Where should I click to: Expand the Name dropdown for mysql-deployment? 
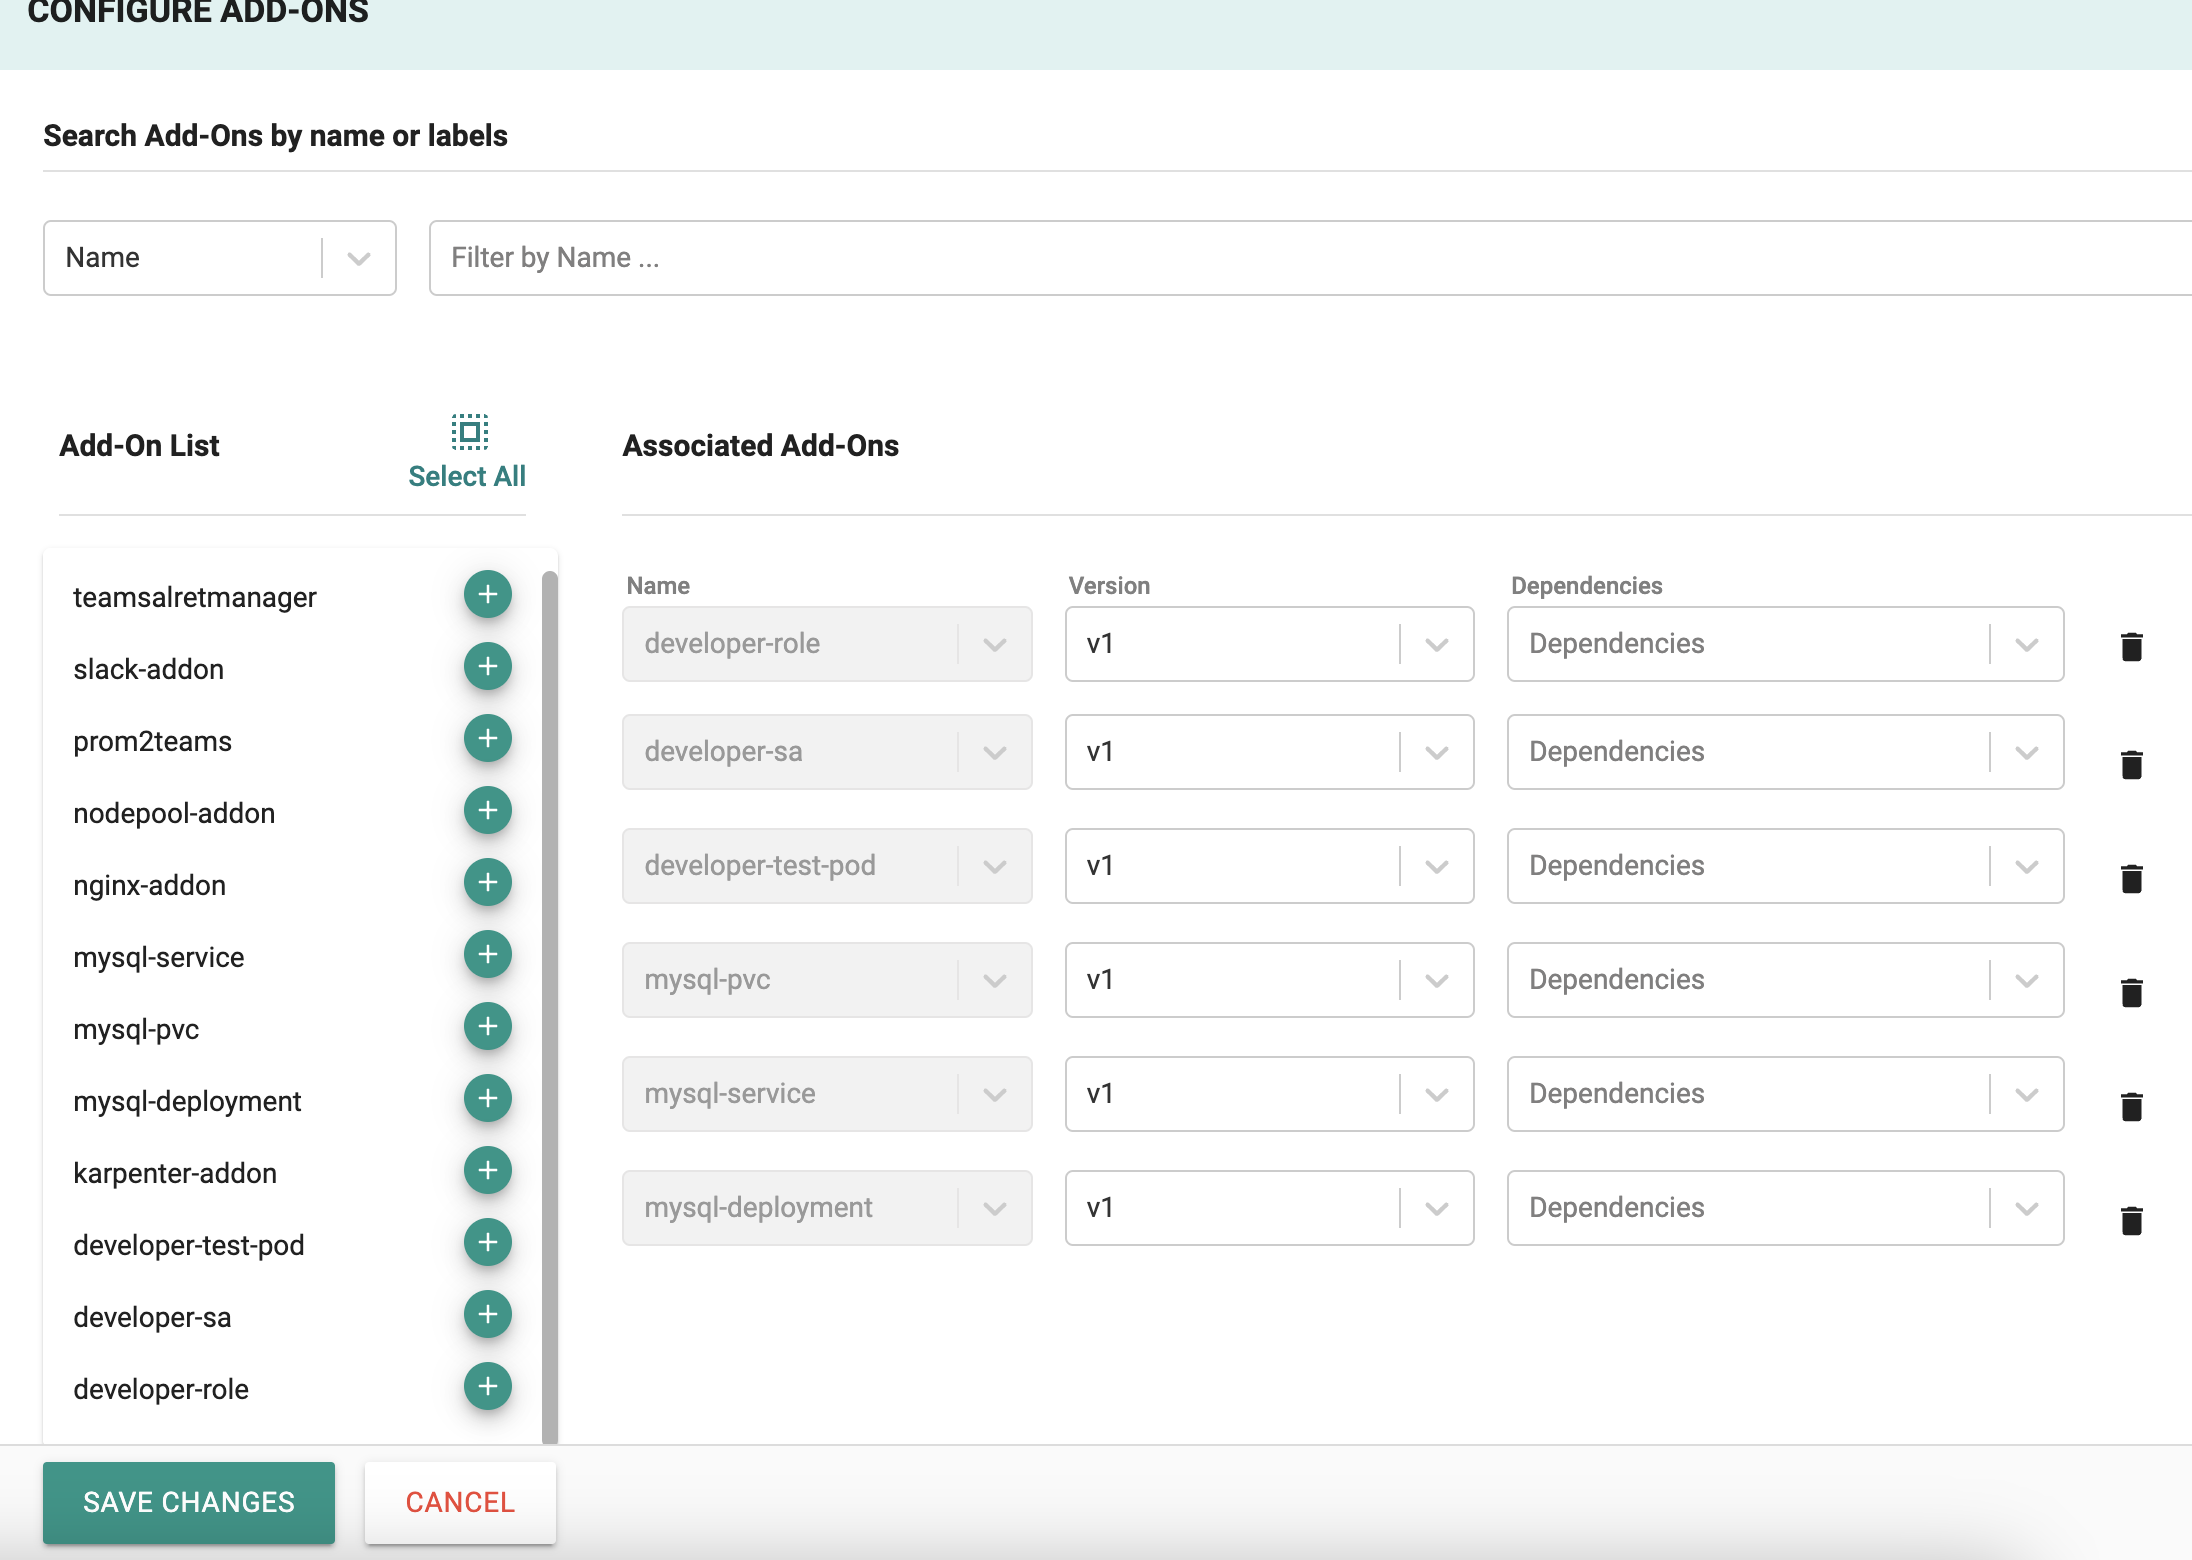999,1207
